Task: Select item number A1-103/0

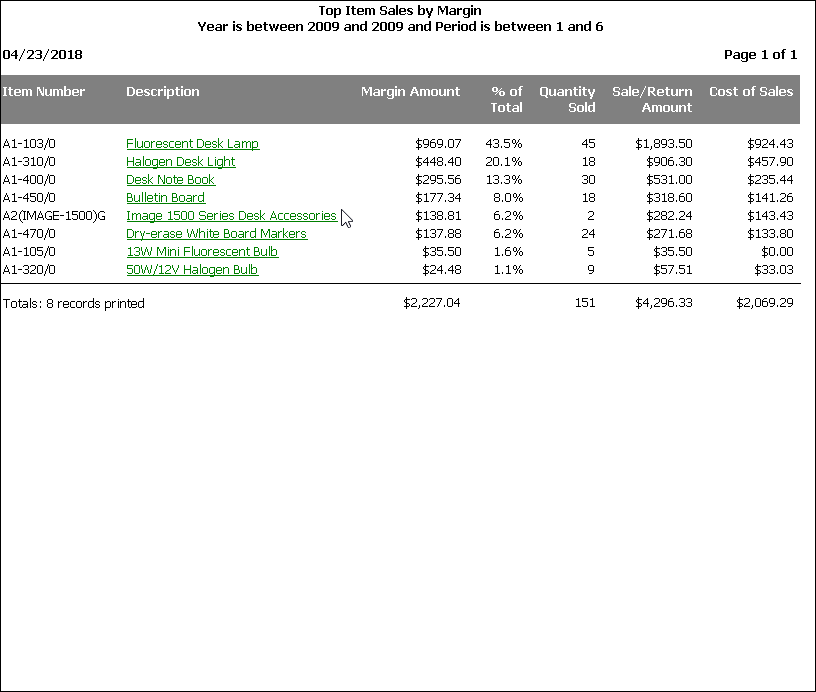Action: coord(29,144)
